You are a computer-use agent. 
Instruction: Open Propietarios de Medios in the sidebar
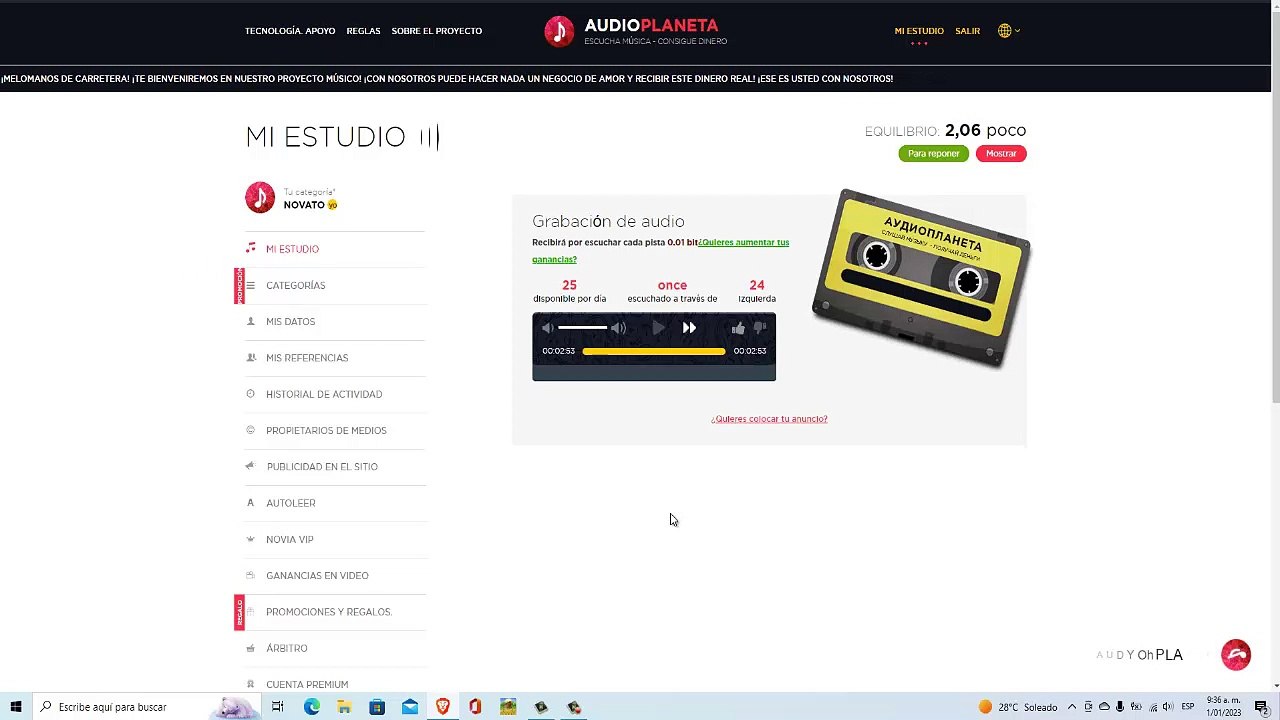(326, 430)
